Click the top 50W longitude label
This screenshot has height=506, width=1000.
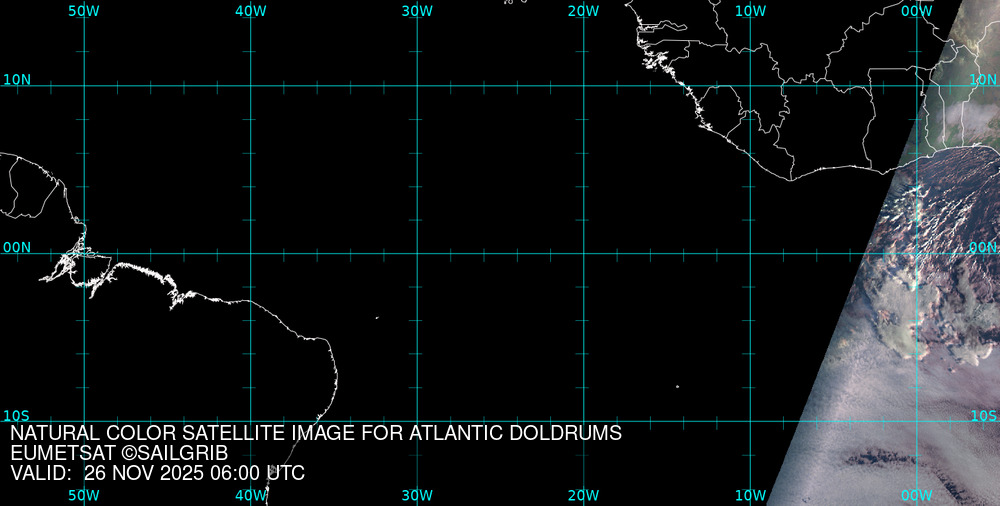[84, 11]
